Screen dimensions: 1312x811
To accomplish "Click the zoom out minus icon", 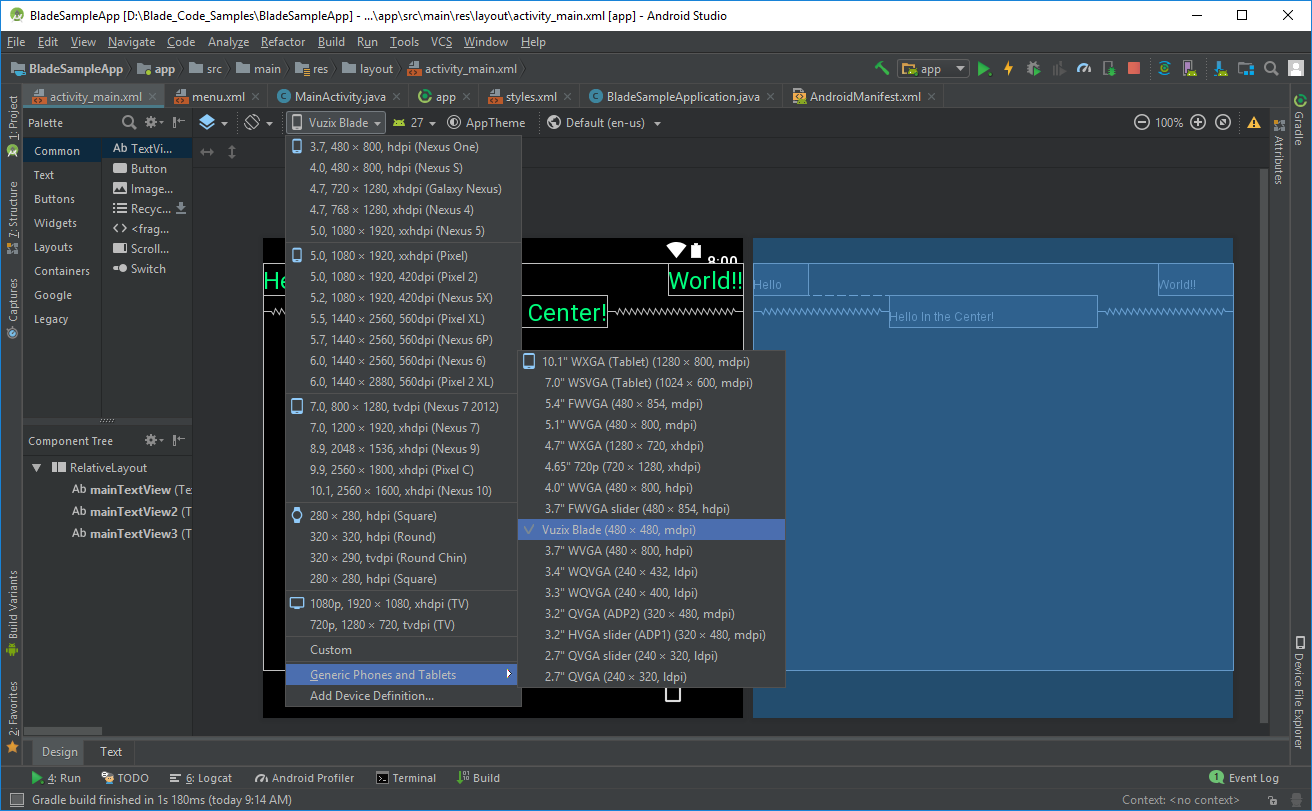I will (1142, 122).
